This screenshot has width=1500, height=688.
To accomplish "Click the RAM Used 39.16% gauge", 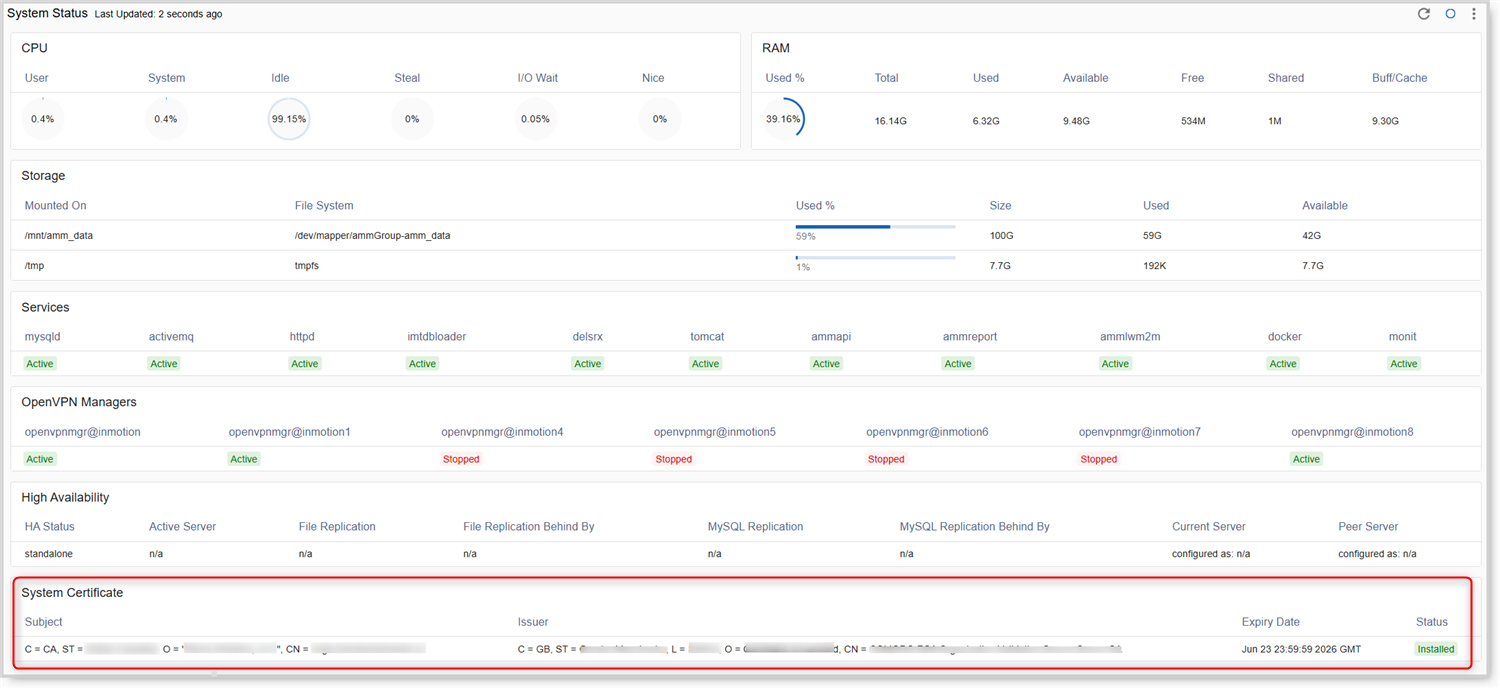I will tap(783, 119).
